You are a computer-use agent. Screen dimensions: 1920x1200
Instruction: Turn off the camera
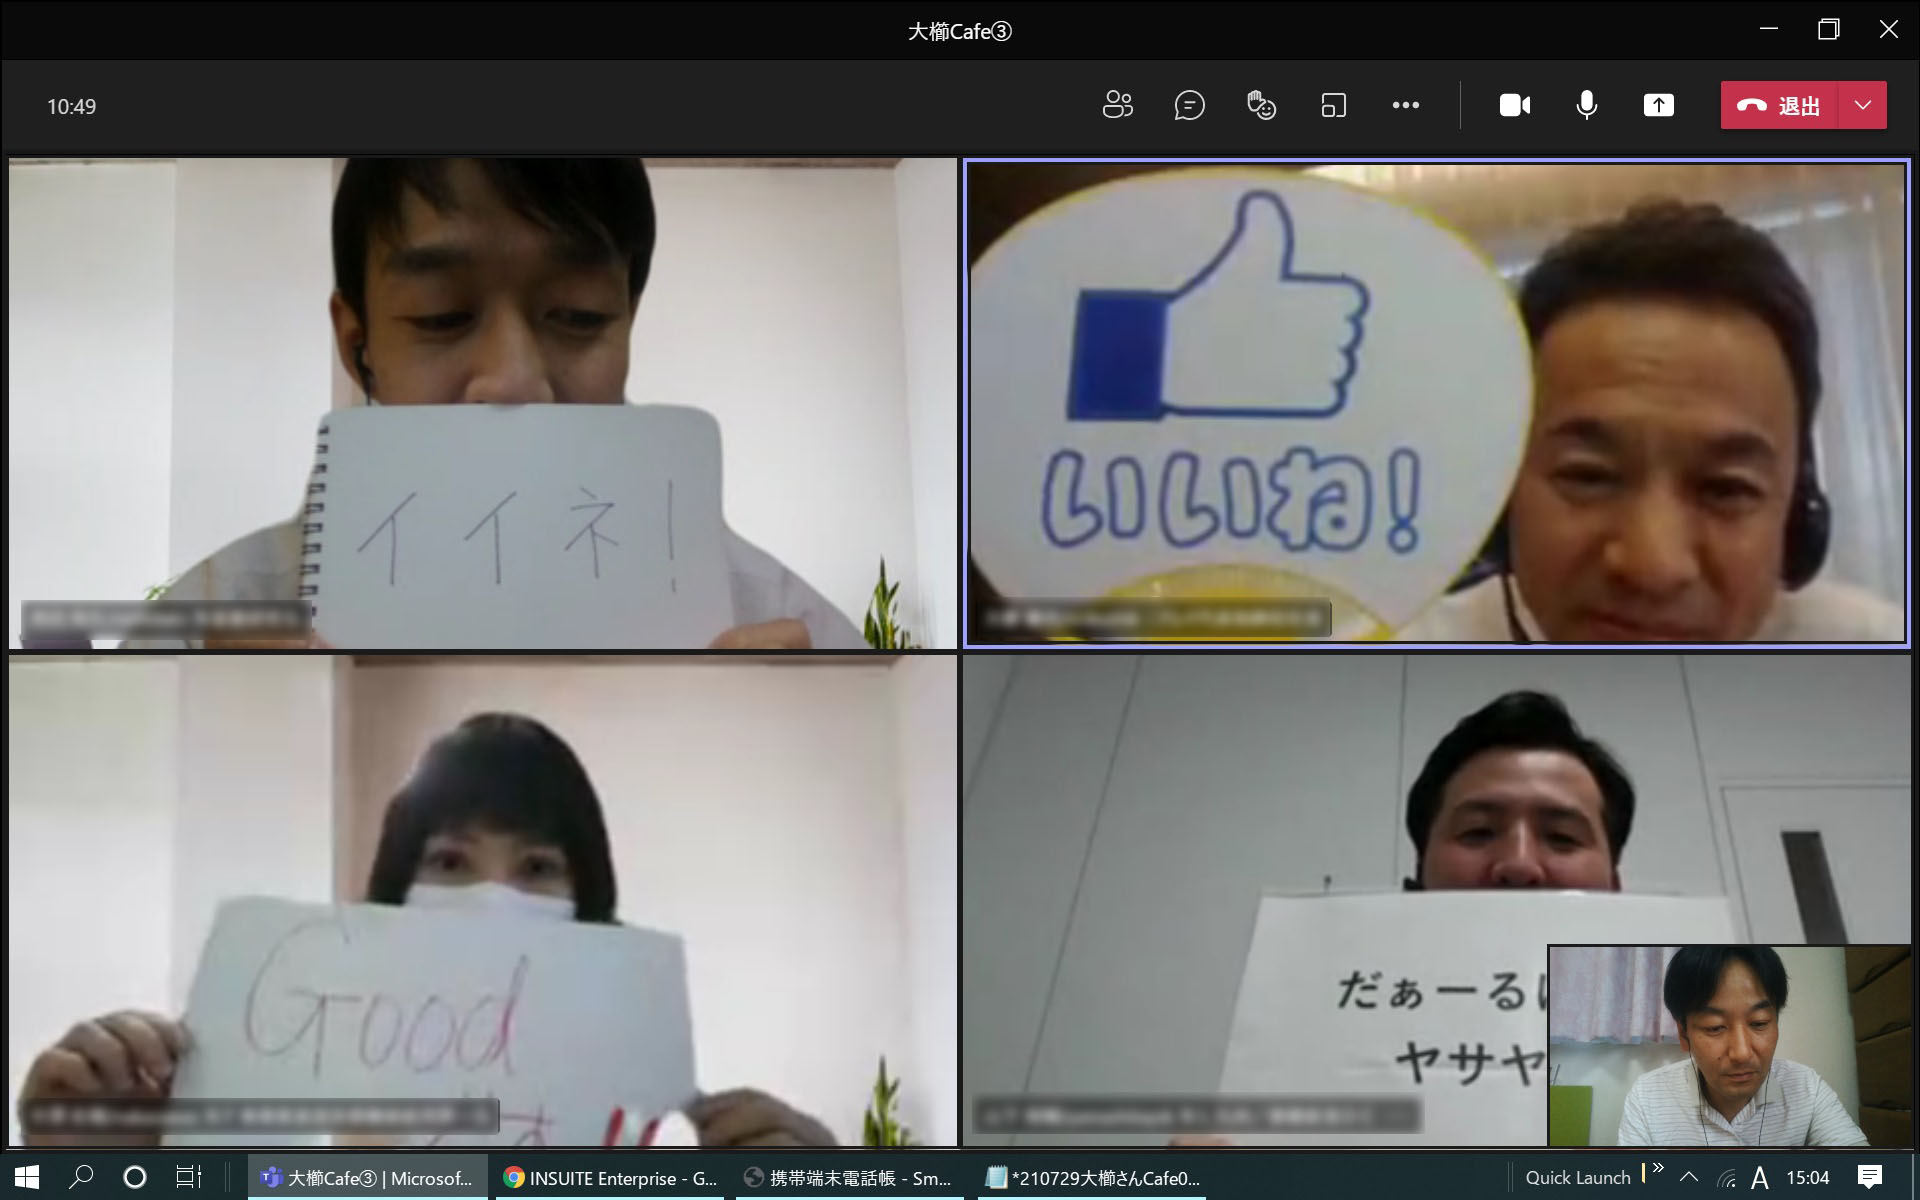1514,105
